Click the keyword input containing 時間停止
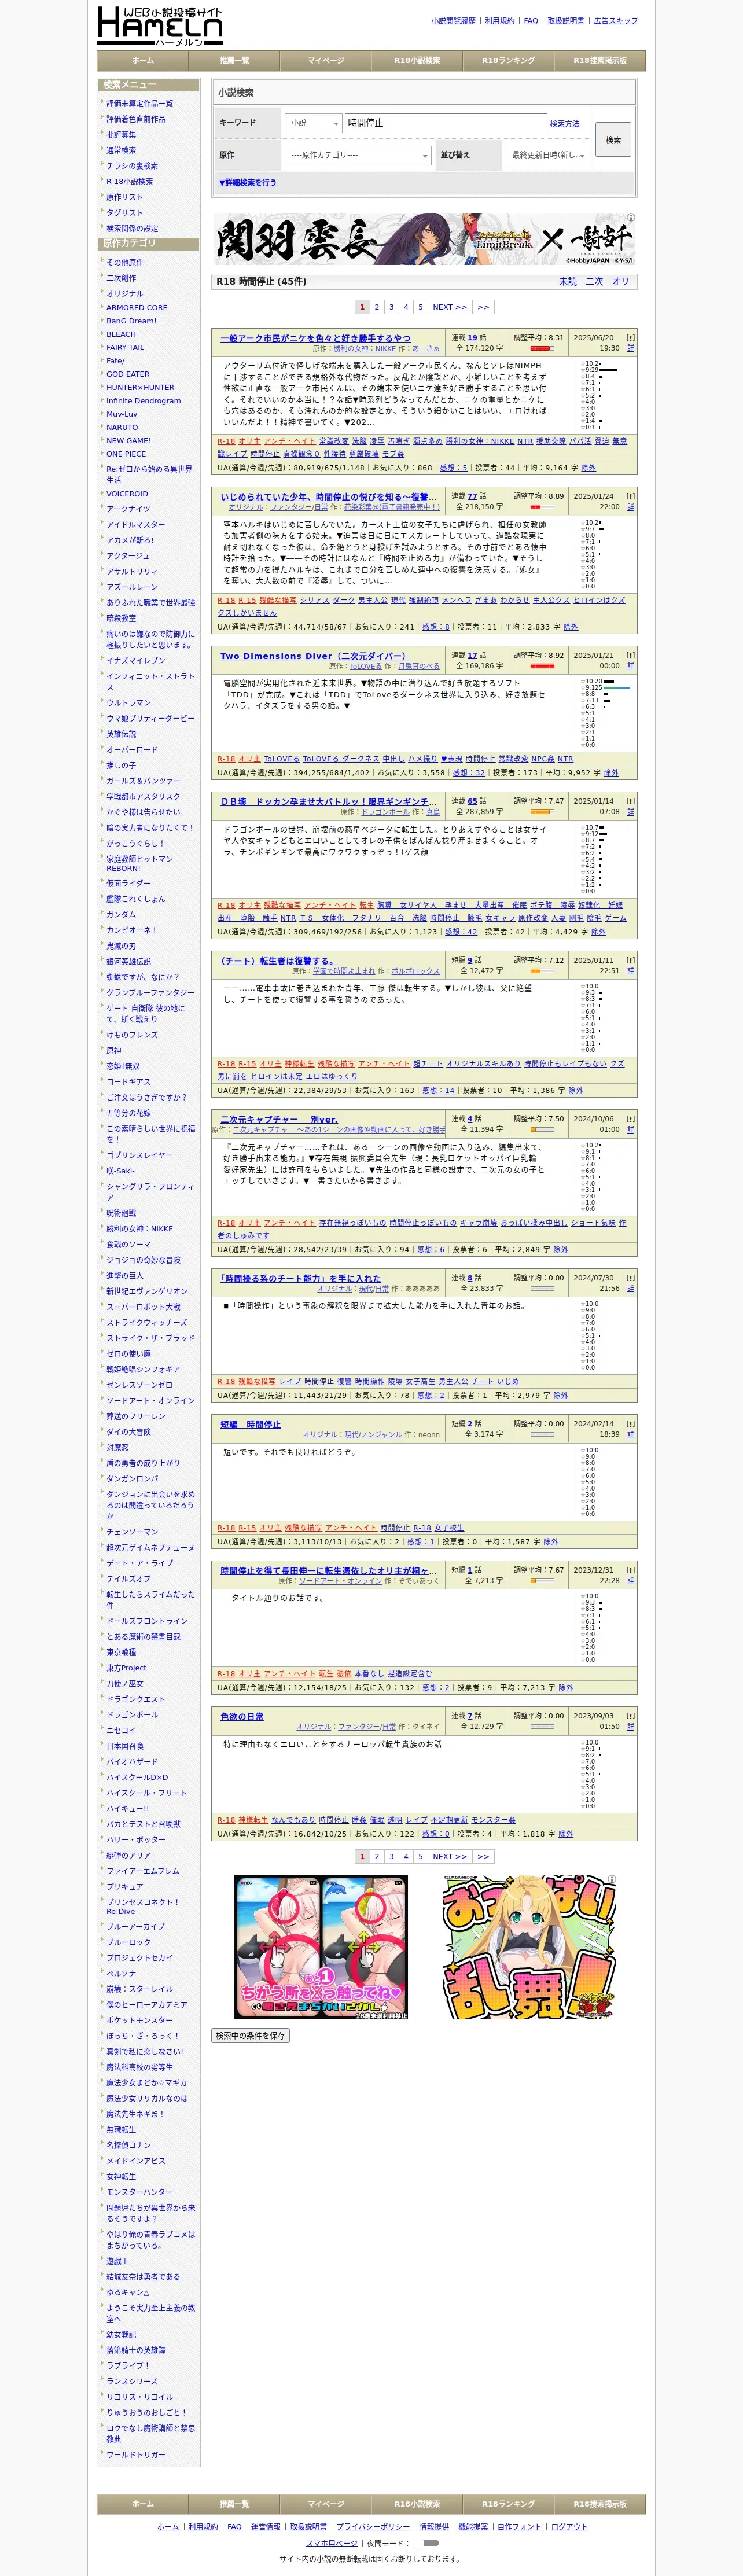 pos(445,123)
